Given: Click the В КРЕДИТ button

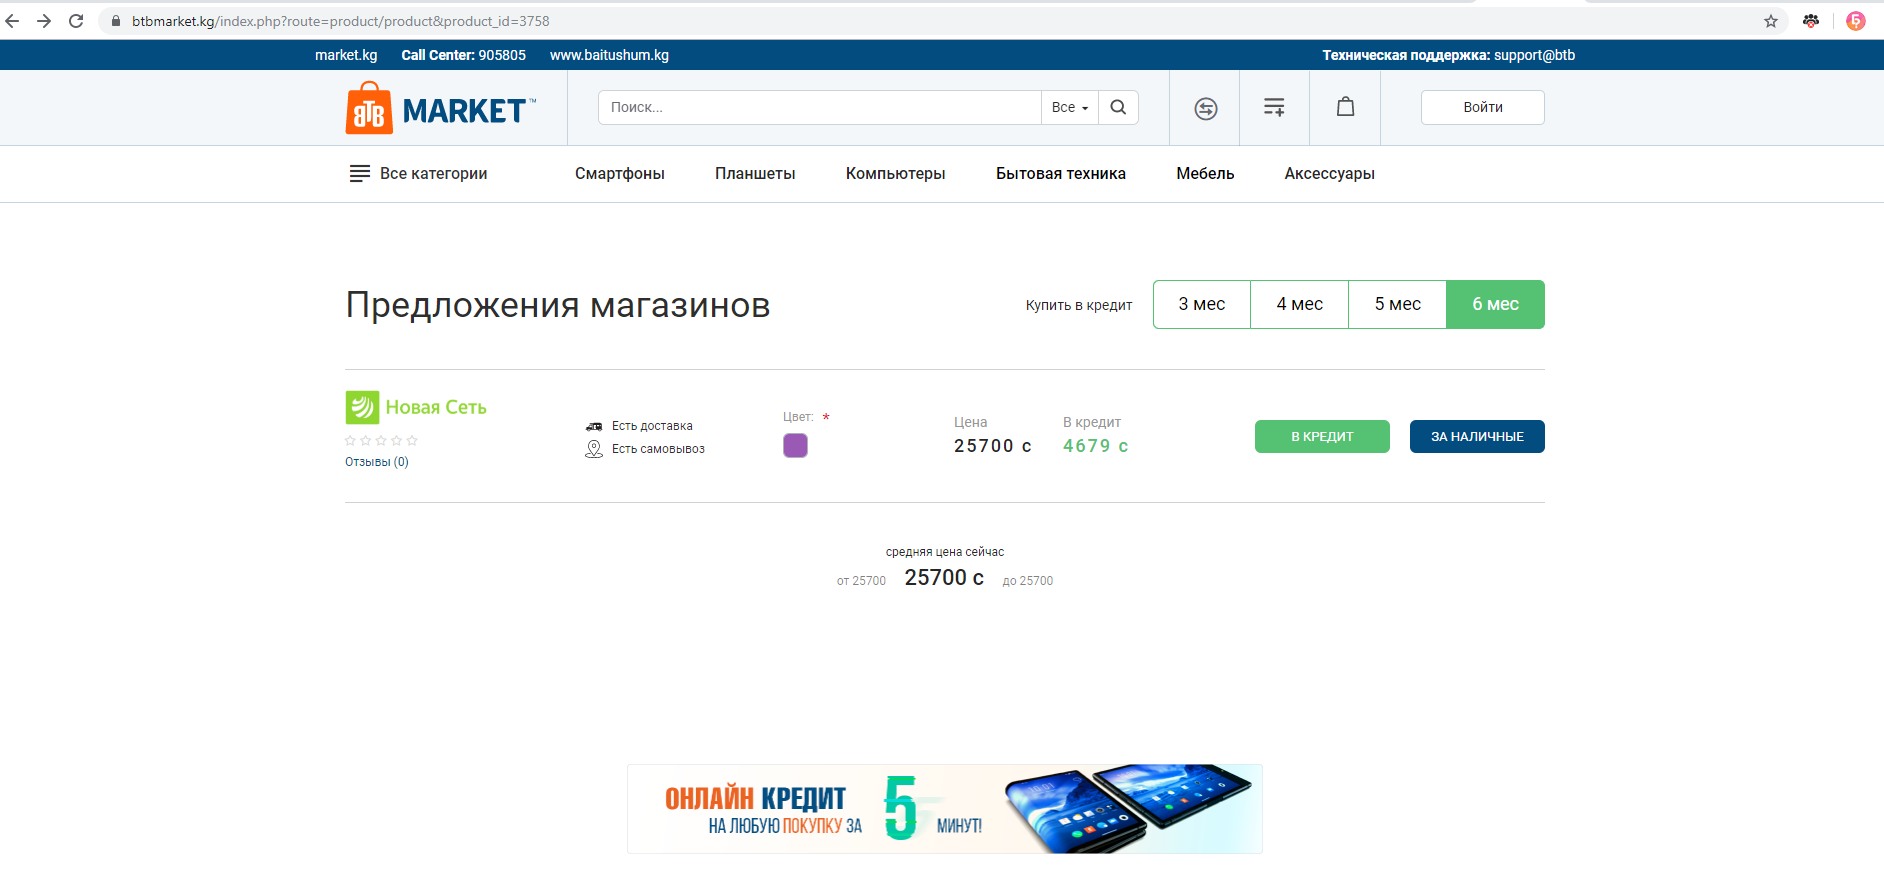Looking at the screenshot, I should [1321, 436].
